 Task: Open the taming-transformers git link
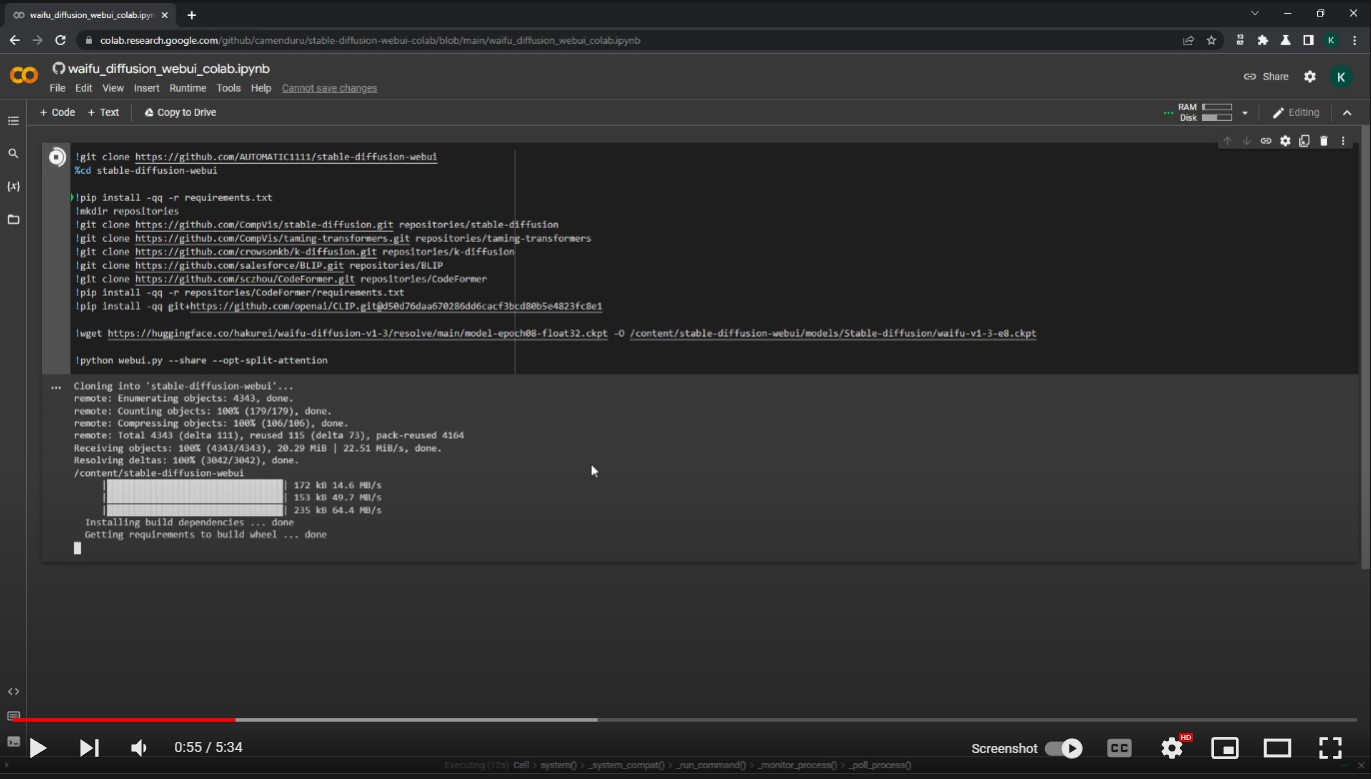[272, 239]
